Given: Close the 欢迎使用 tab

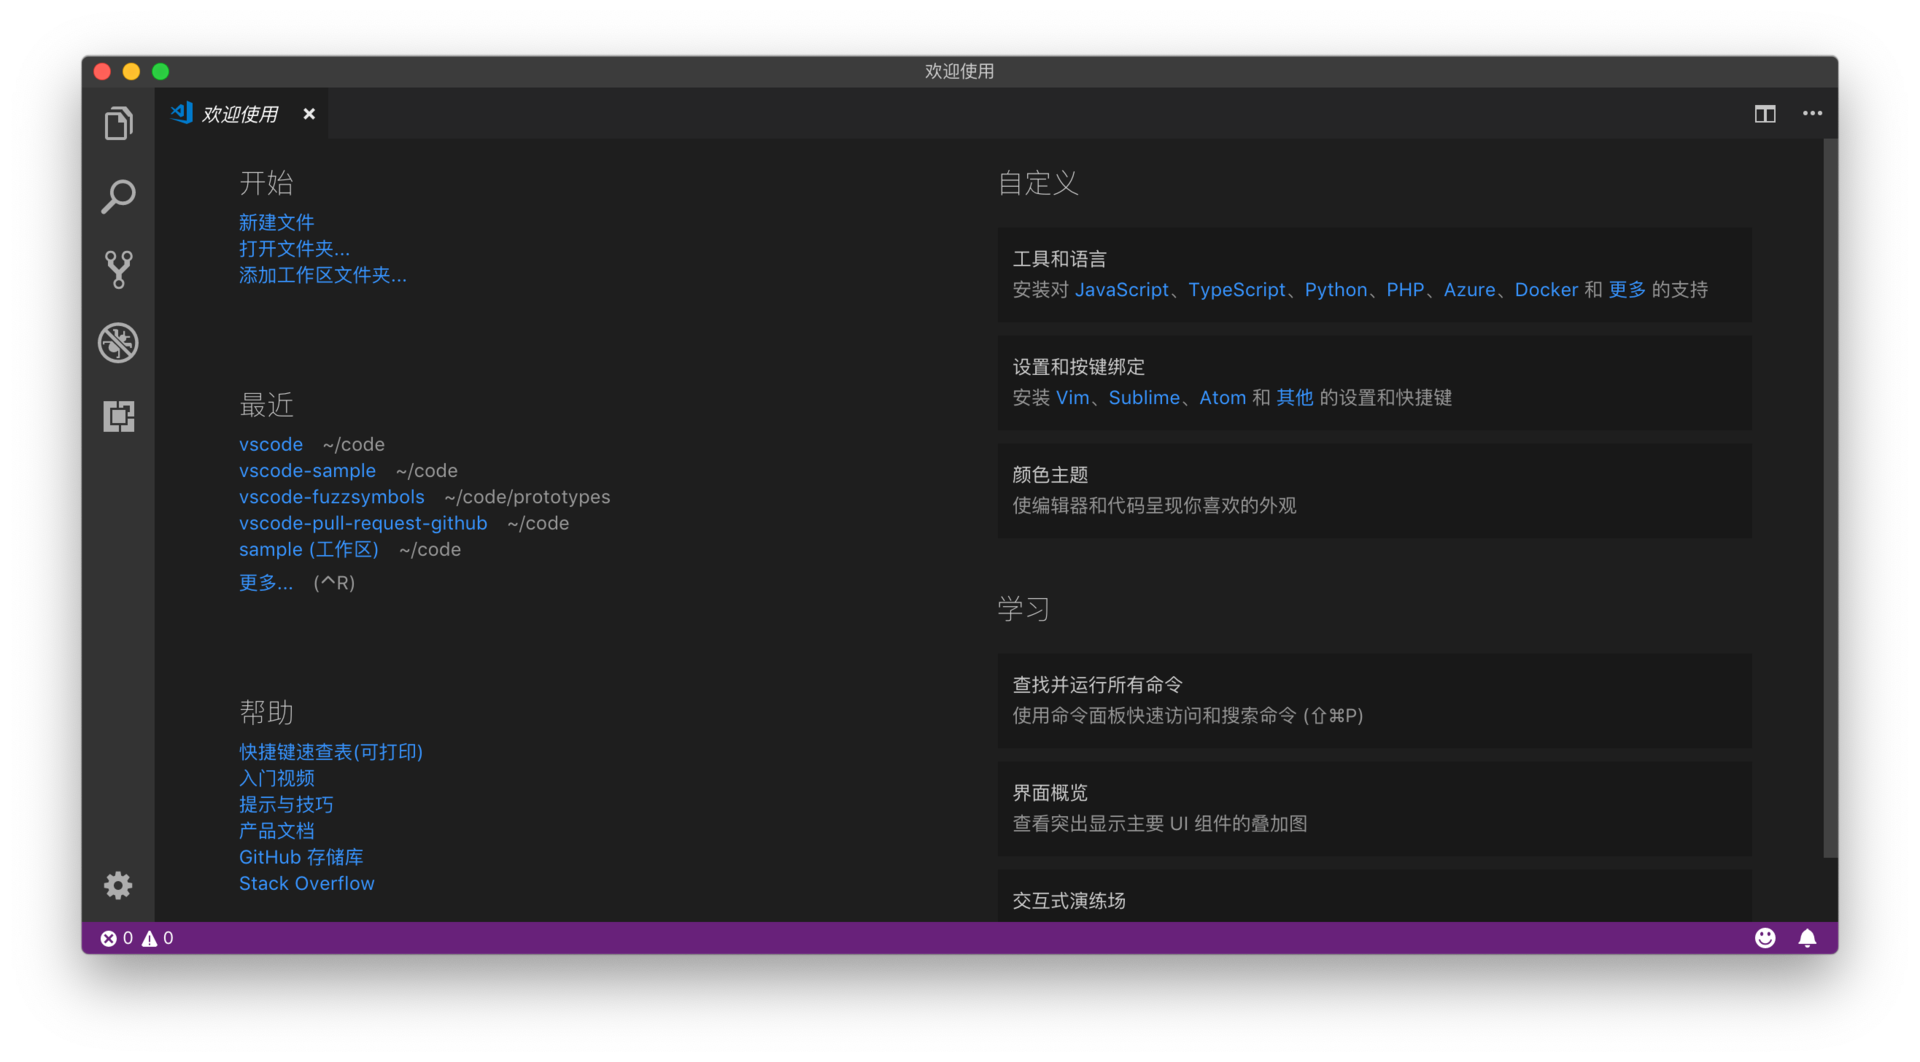Looking at the screenshot, I should pyautogui.click(x=309, y=114).
